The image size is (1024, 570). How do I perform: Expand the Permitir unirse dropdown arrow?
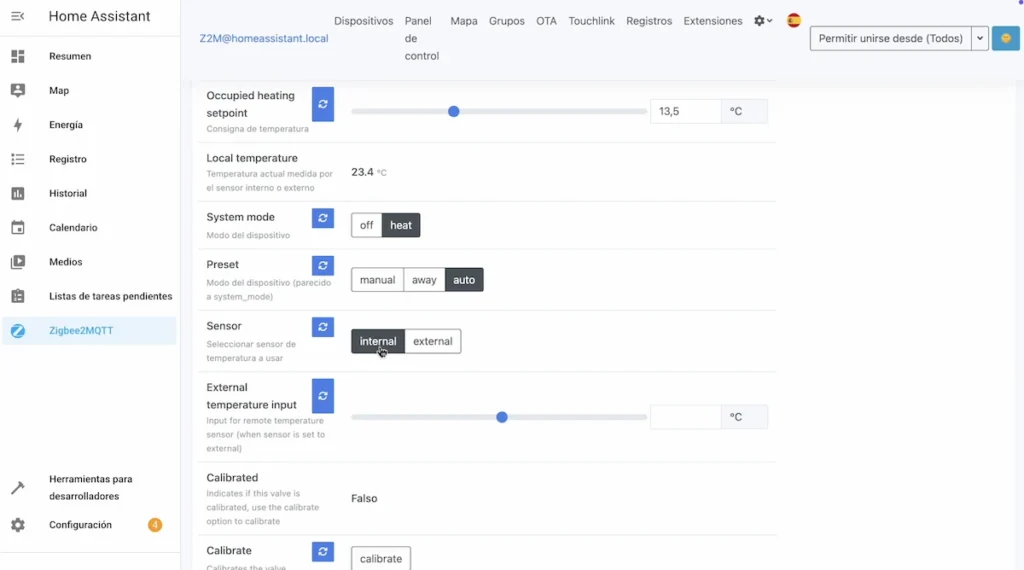click(x=980, y=39)
